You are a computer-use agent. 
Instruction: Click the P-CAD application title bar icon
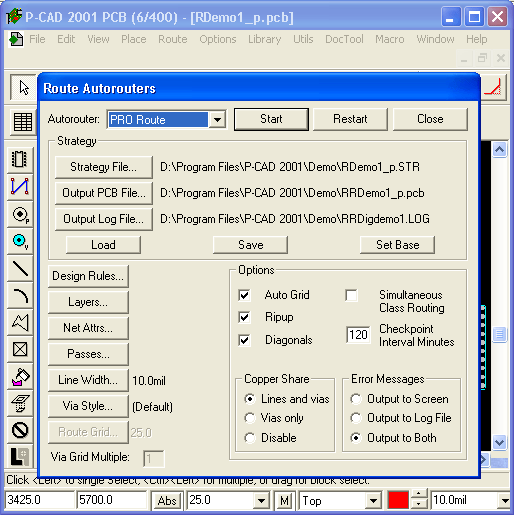[x=14, y=16]
